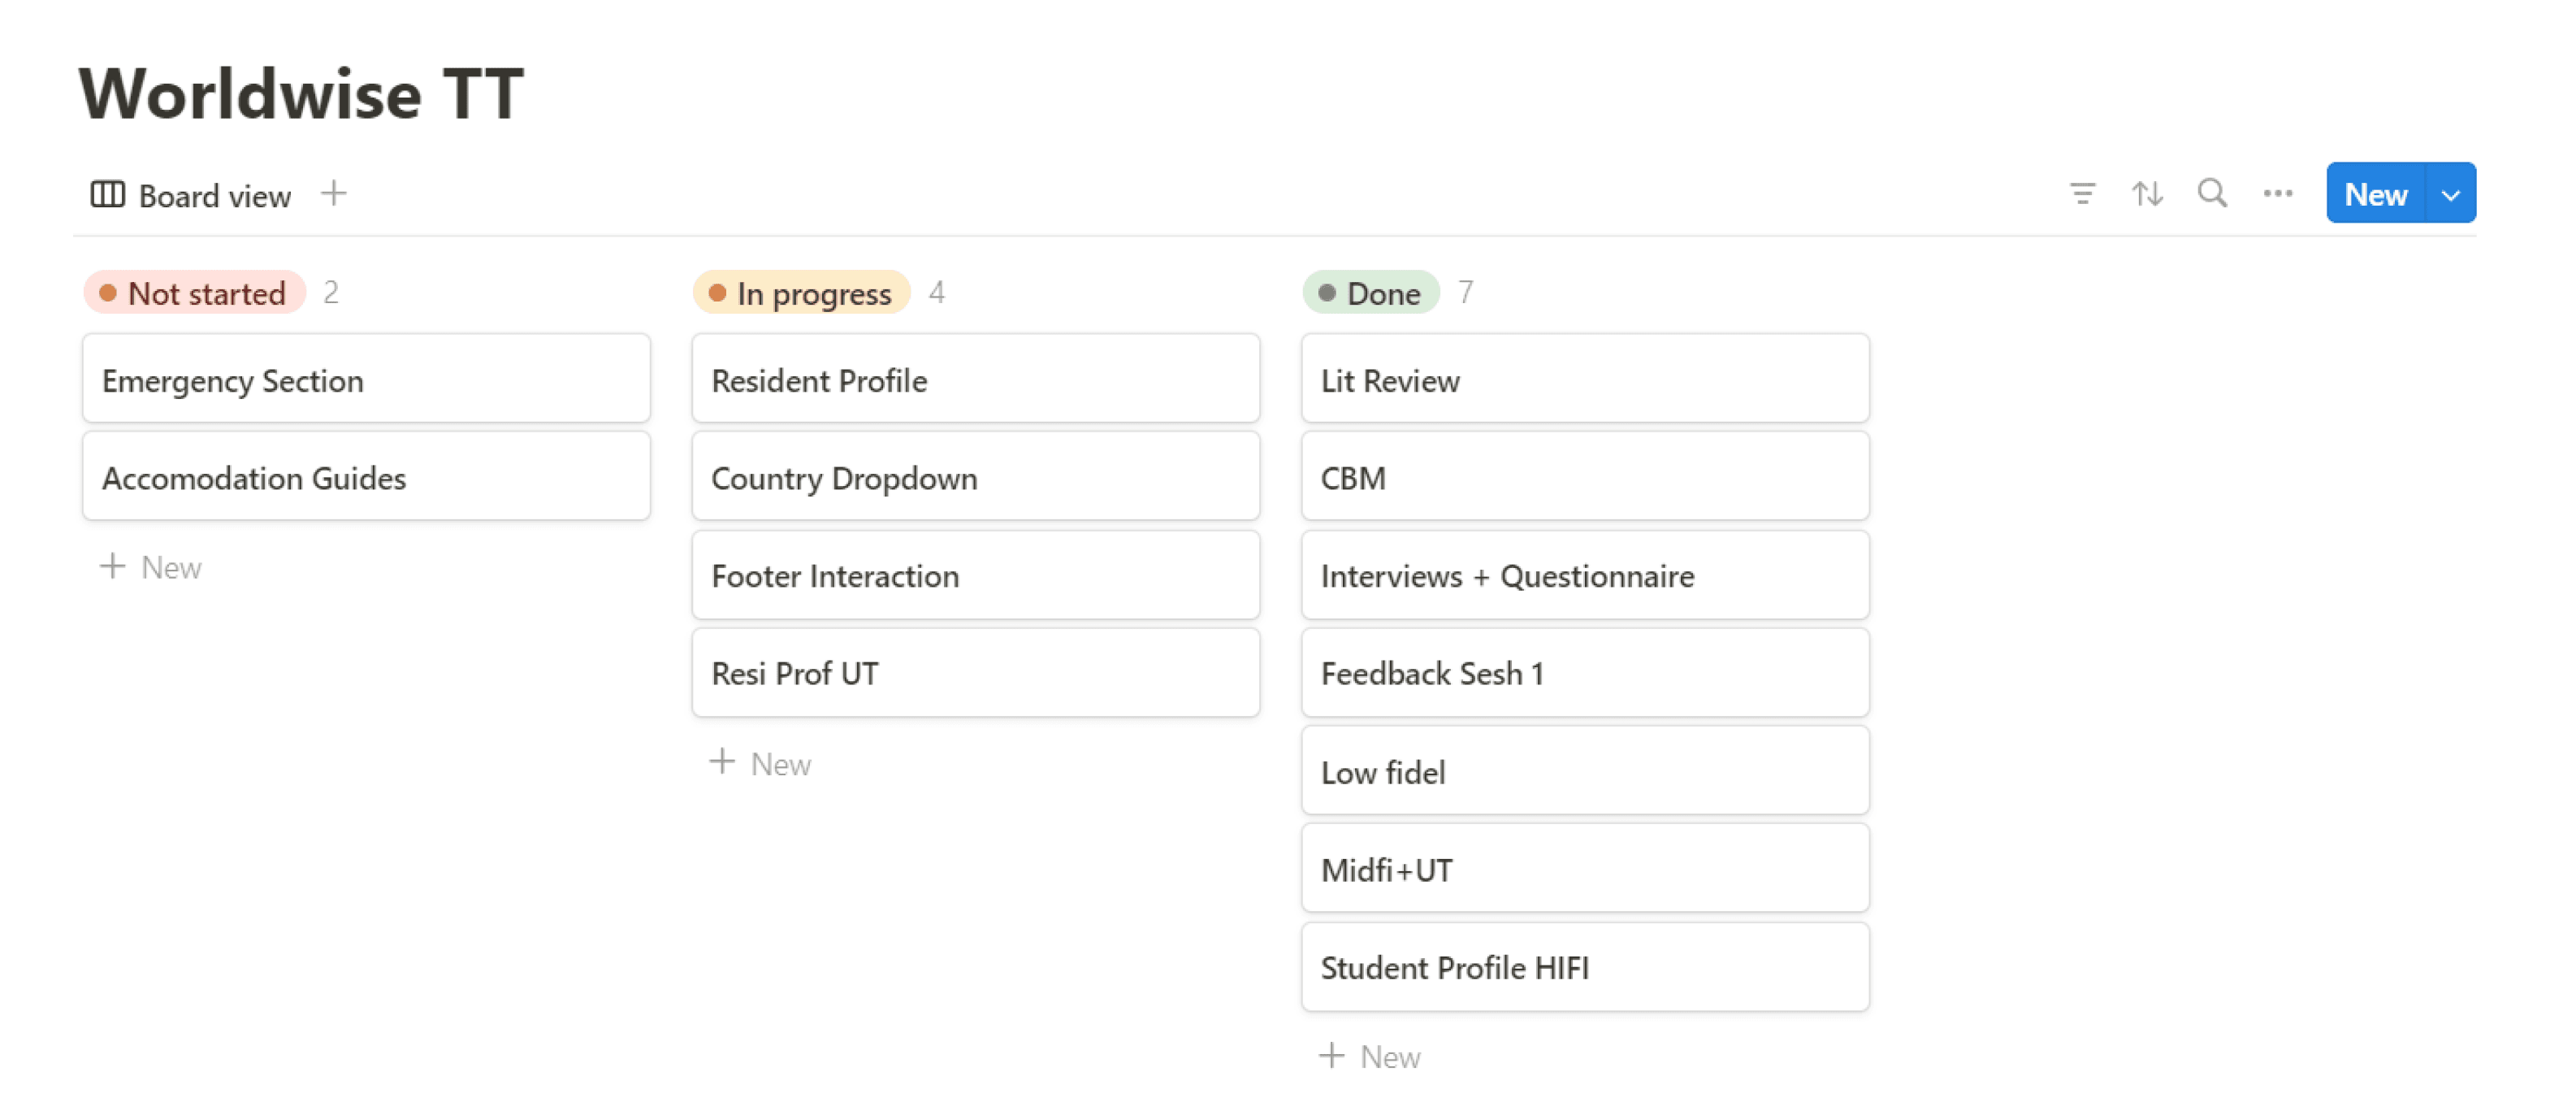Open the filter icon in toolbar
2576x1115 pixels.
point(2082,193)
